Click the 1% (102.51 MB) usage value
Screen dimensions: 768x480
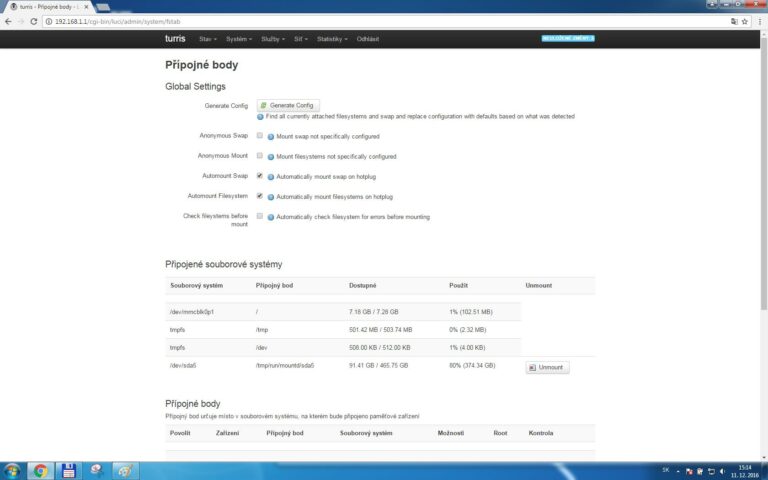point(471,312)
